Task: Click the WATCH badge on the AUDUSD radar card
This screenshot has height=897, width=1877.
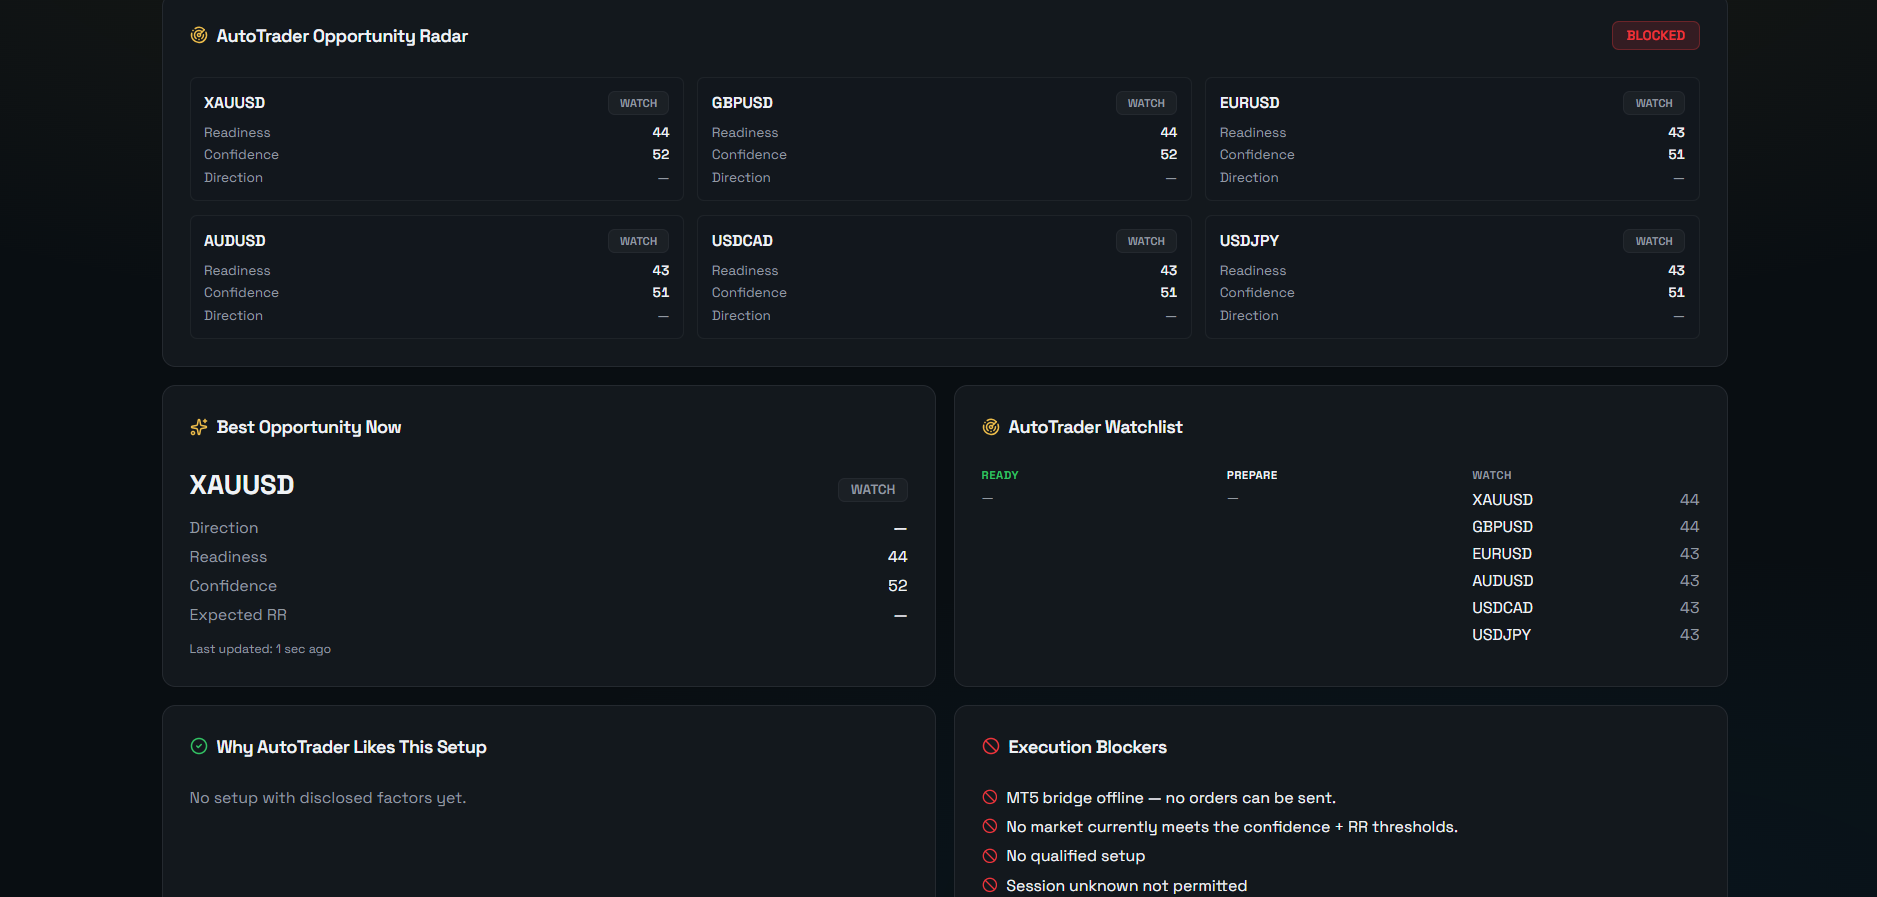Action: tap(638, 241)
